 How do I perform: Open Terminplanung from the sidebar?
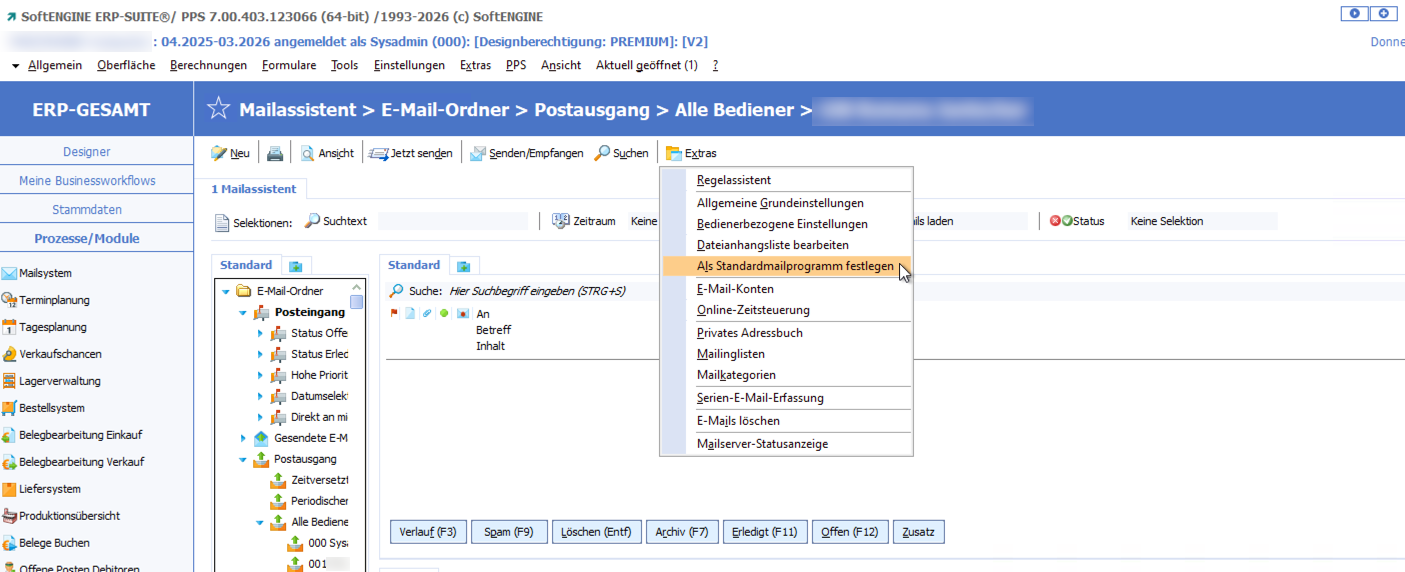tap(10, 300)
